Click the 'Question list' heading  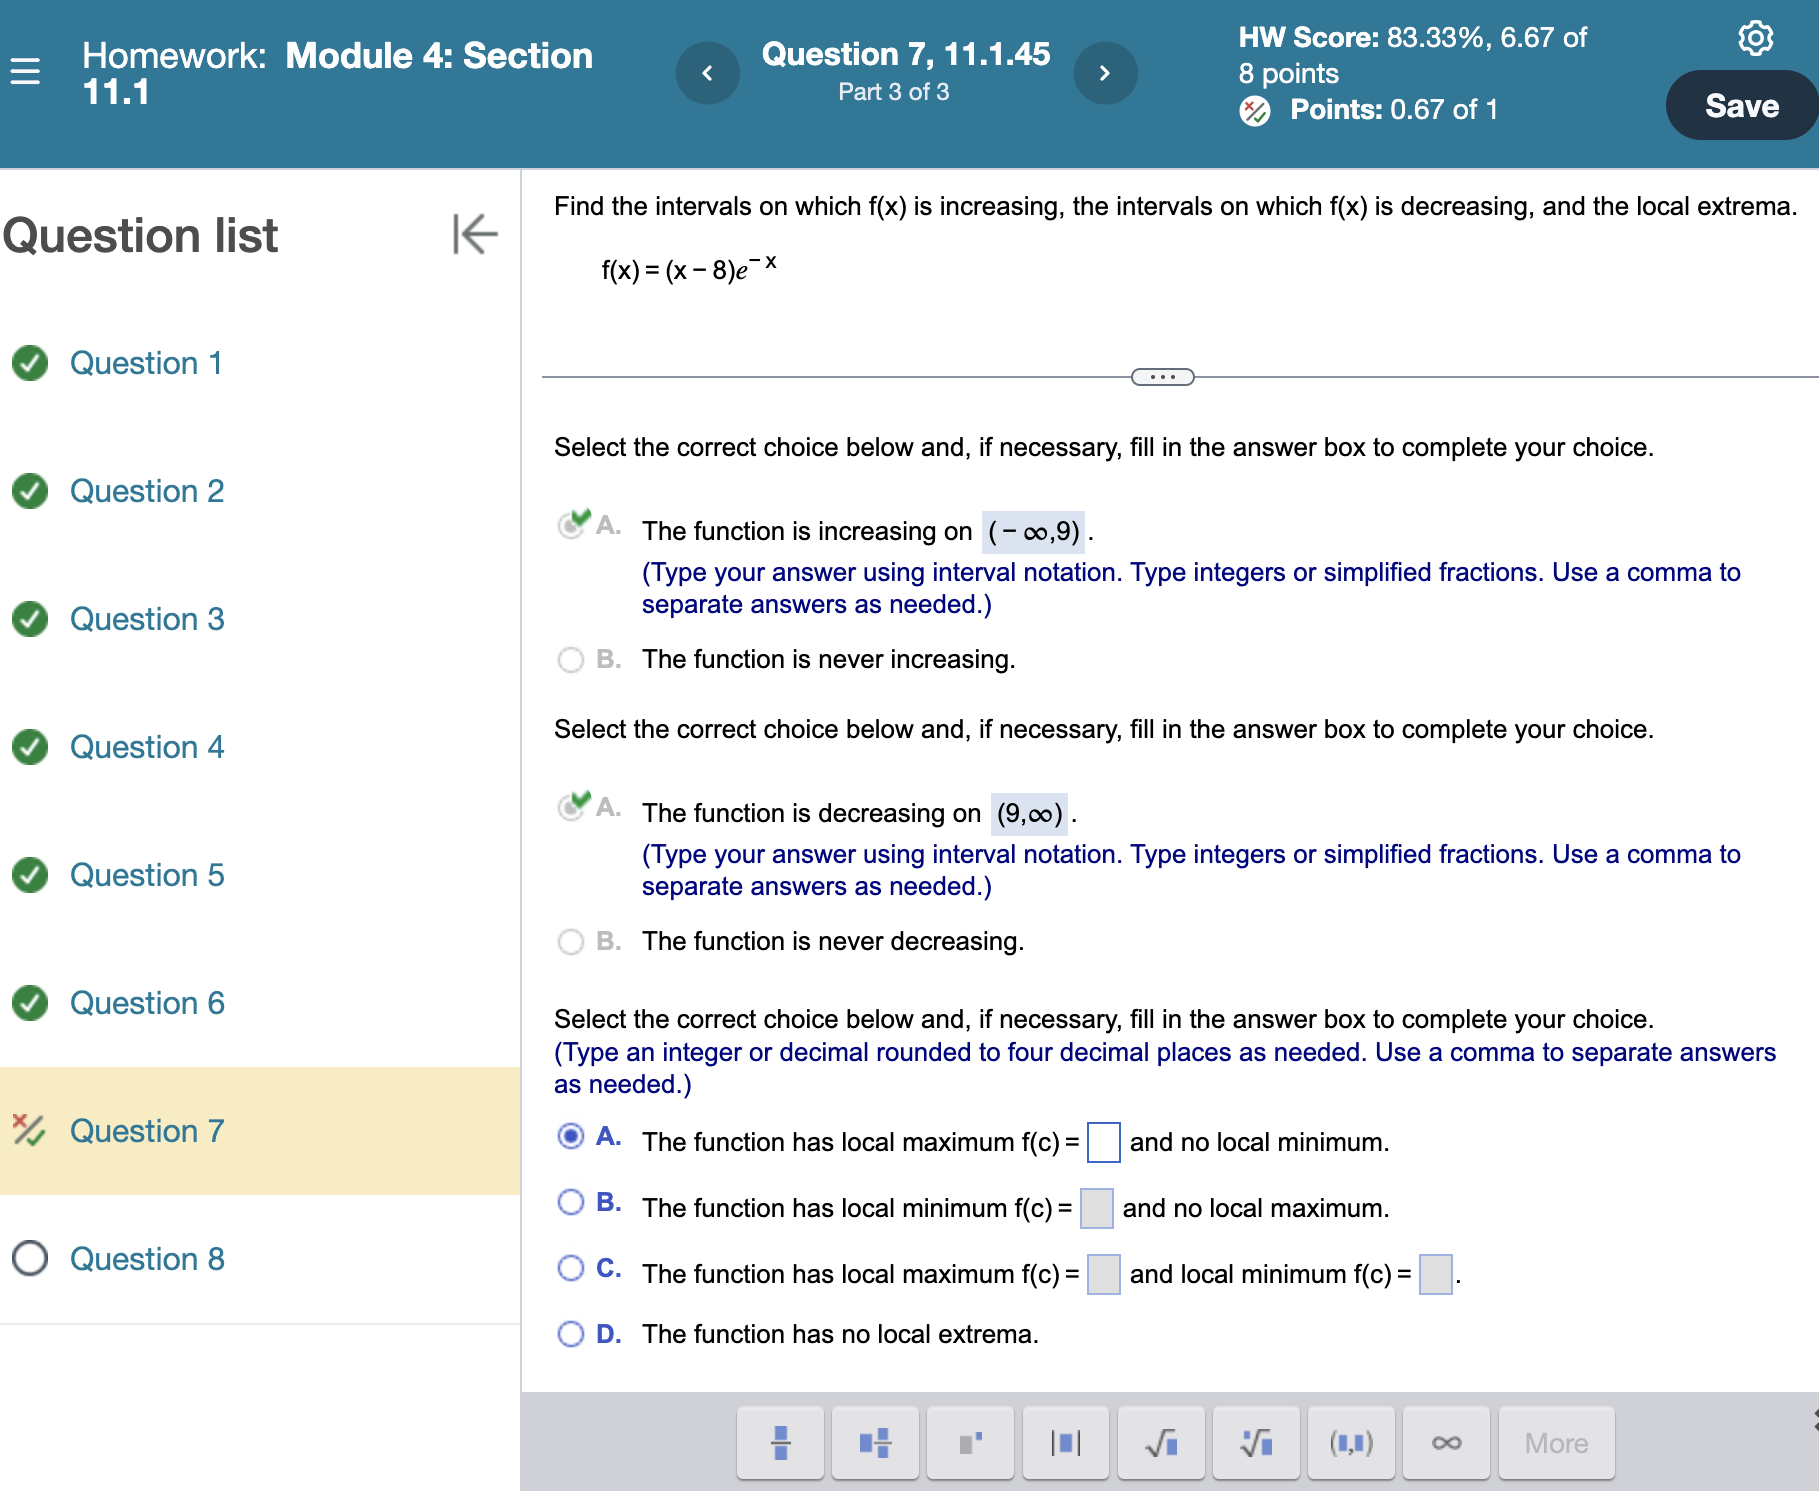coord(140,236)
